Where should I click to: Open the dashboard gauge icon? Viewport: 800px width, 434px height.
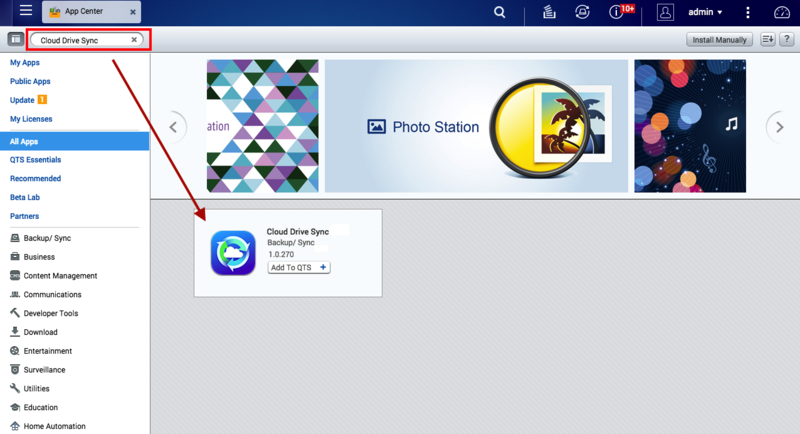coord(782,12)
